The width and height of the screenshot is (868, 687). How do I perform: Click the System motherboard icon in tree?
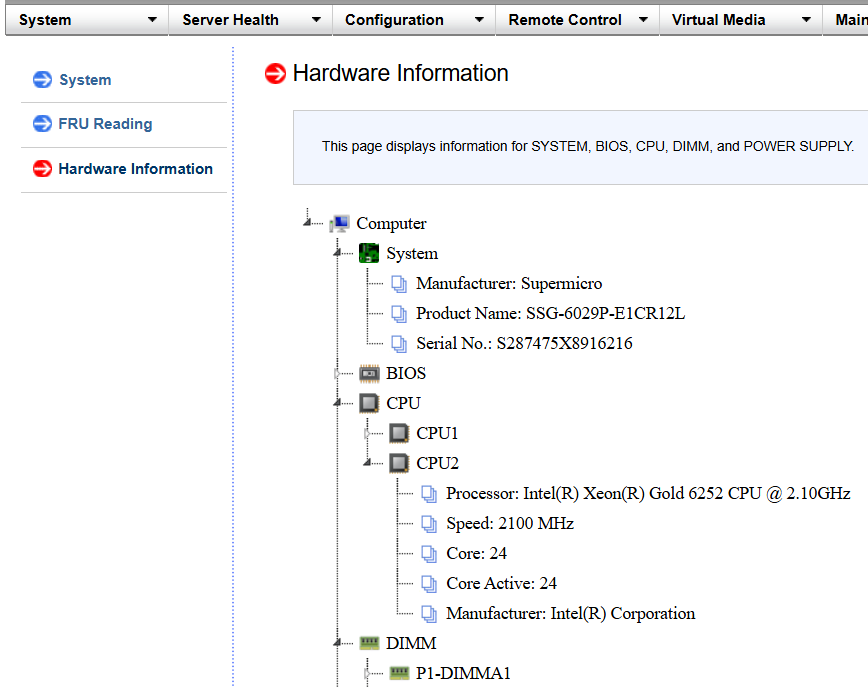tap(369, 253)
